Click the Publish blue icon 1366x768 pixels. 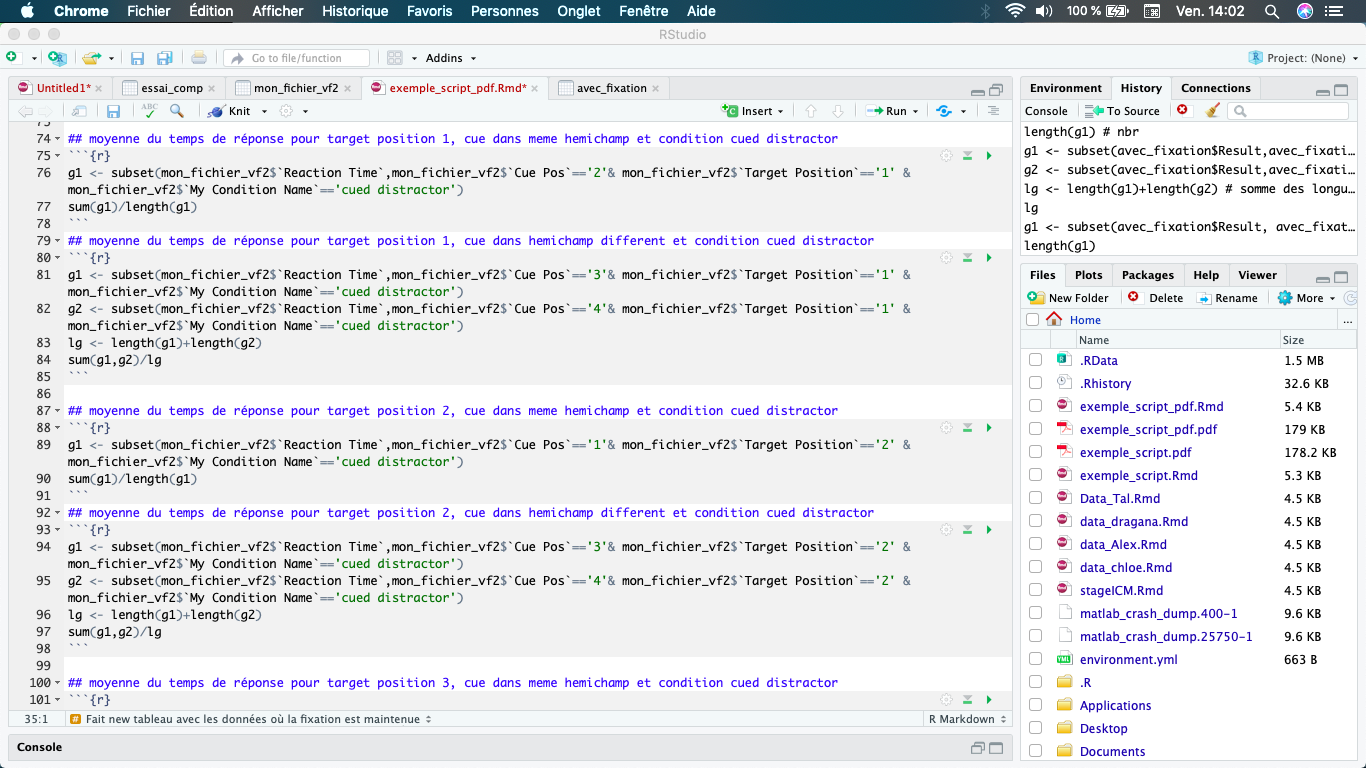tap(944, 111)
